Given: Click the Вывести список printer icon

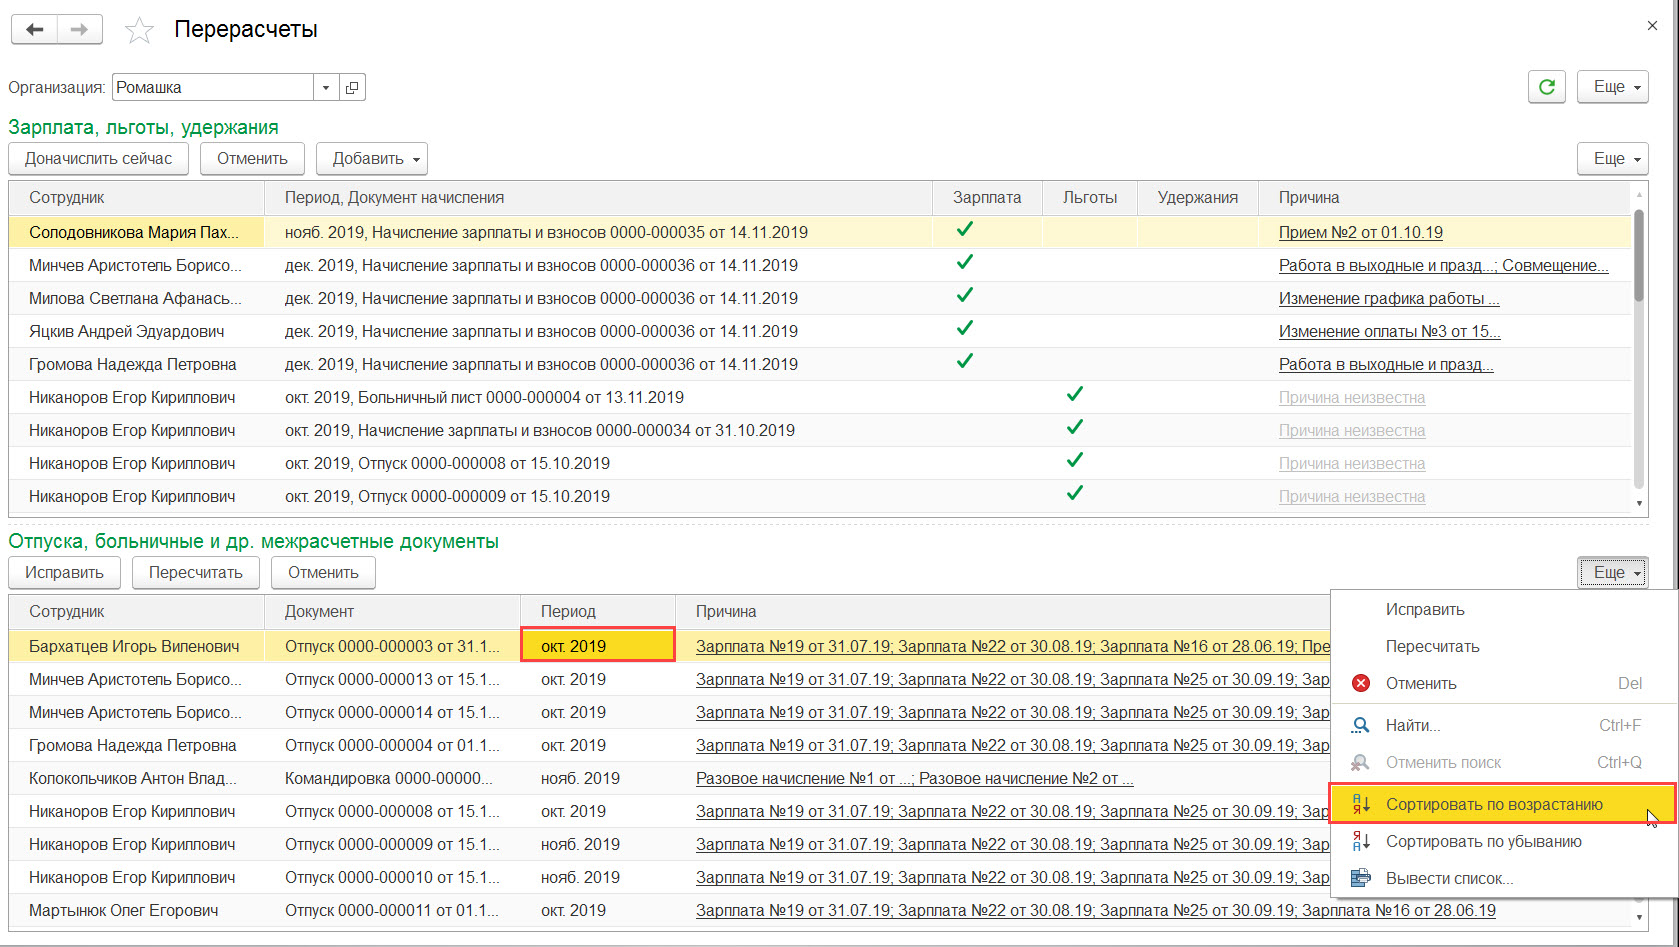Looking at the screenshot, I should (1361, 878).
